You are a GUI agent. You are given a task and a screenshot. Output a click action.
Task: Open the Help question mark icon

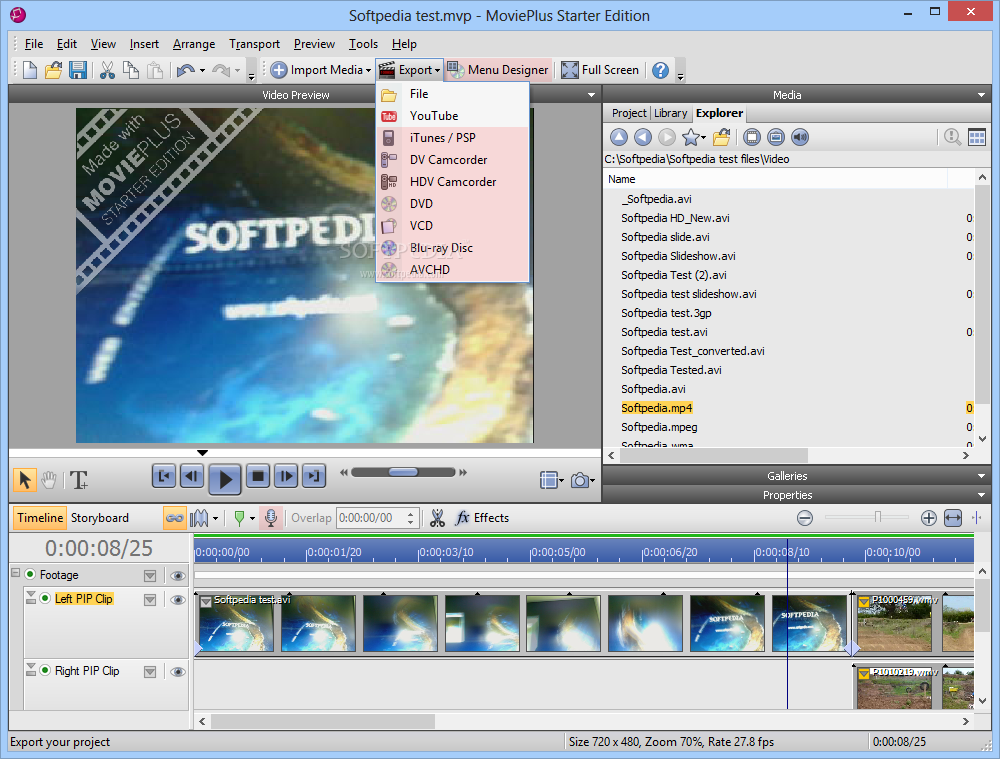(x=661, y=70)
